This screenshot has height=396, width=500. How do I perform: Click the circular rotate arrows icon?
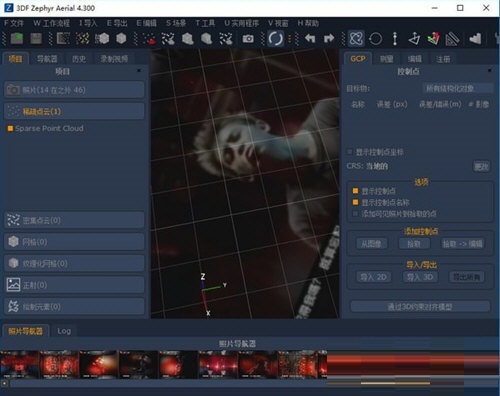point(276,39)
